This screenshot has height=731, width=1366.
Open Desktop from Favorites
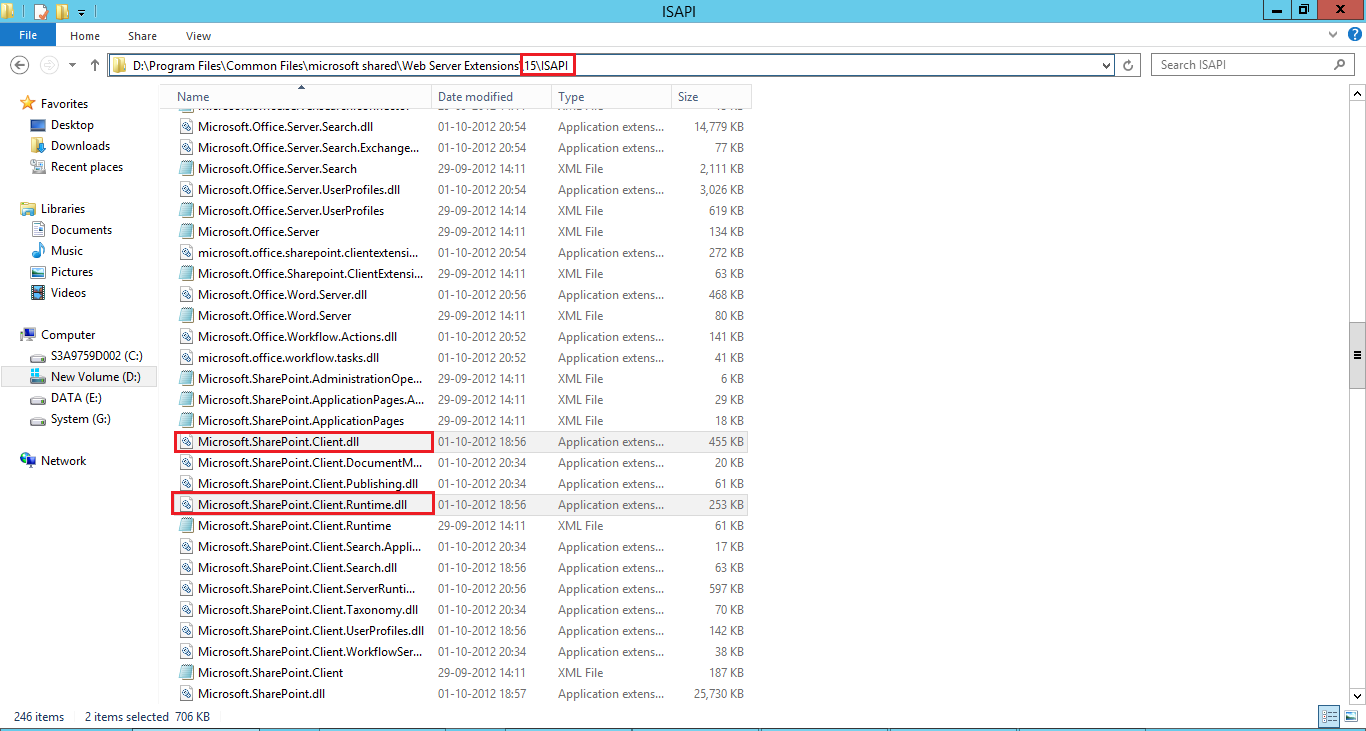pos(72,125)
